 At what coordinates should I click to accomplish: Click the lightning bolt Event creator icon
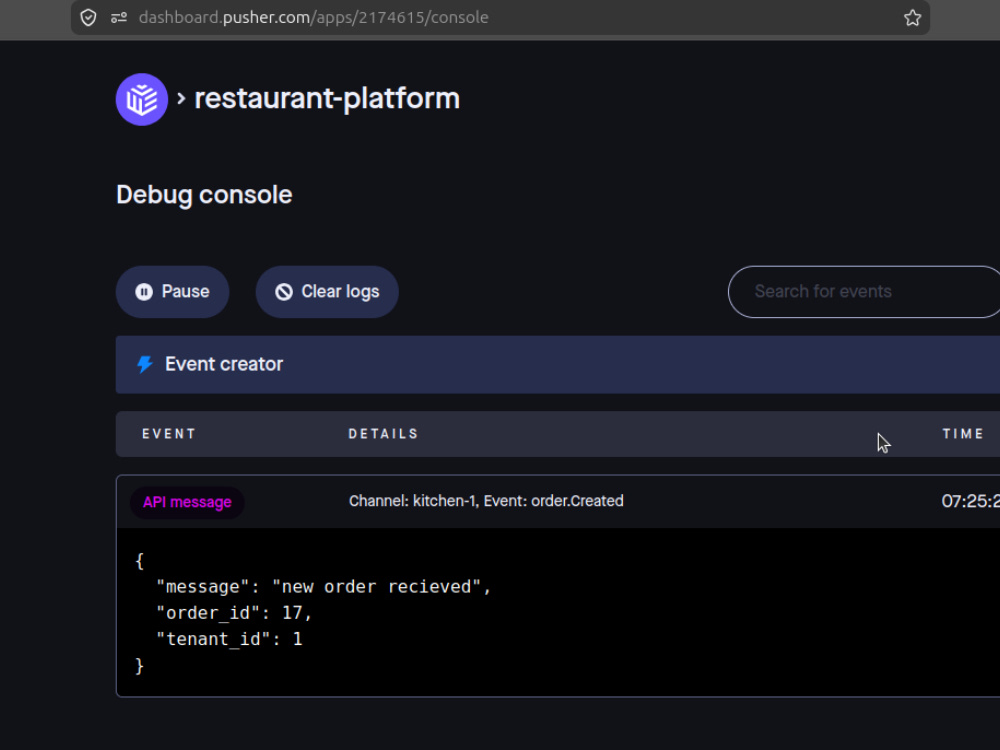coord(145,364)
